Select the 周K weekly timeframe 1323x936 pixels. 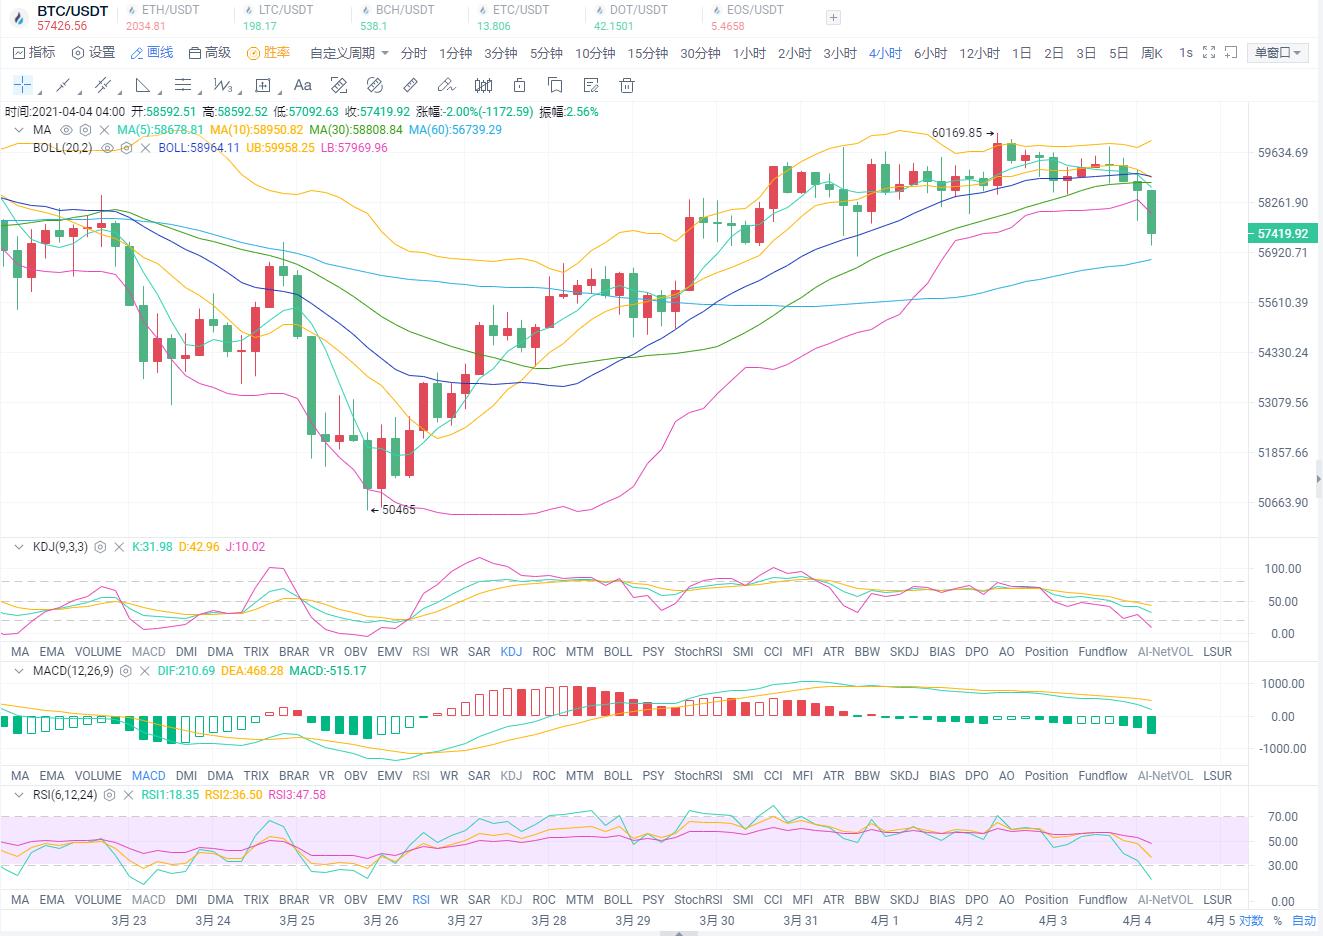click(x=1152, y=53)
